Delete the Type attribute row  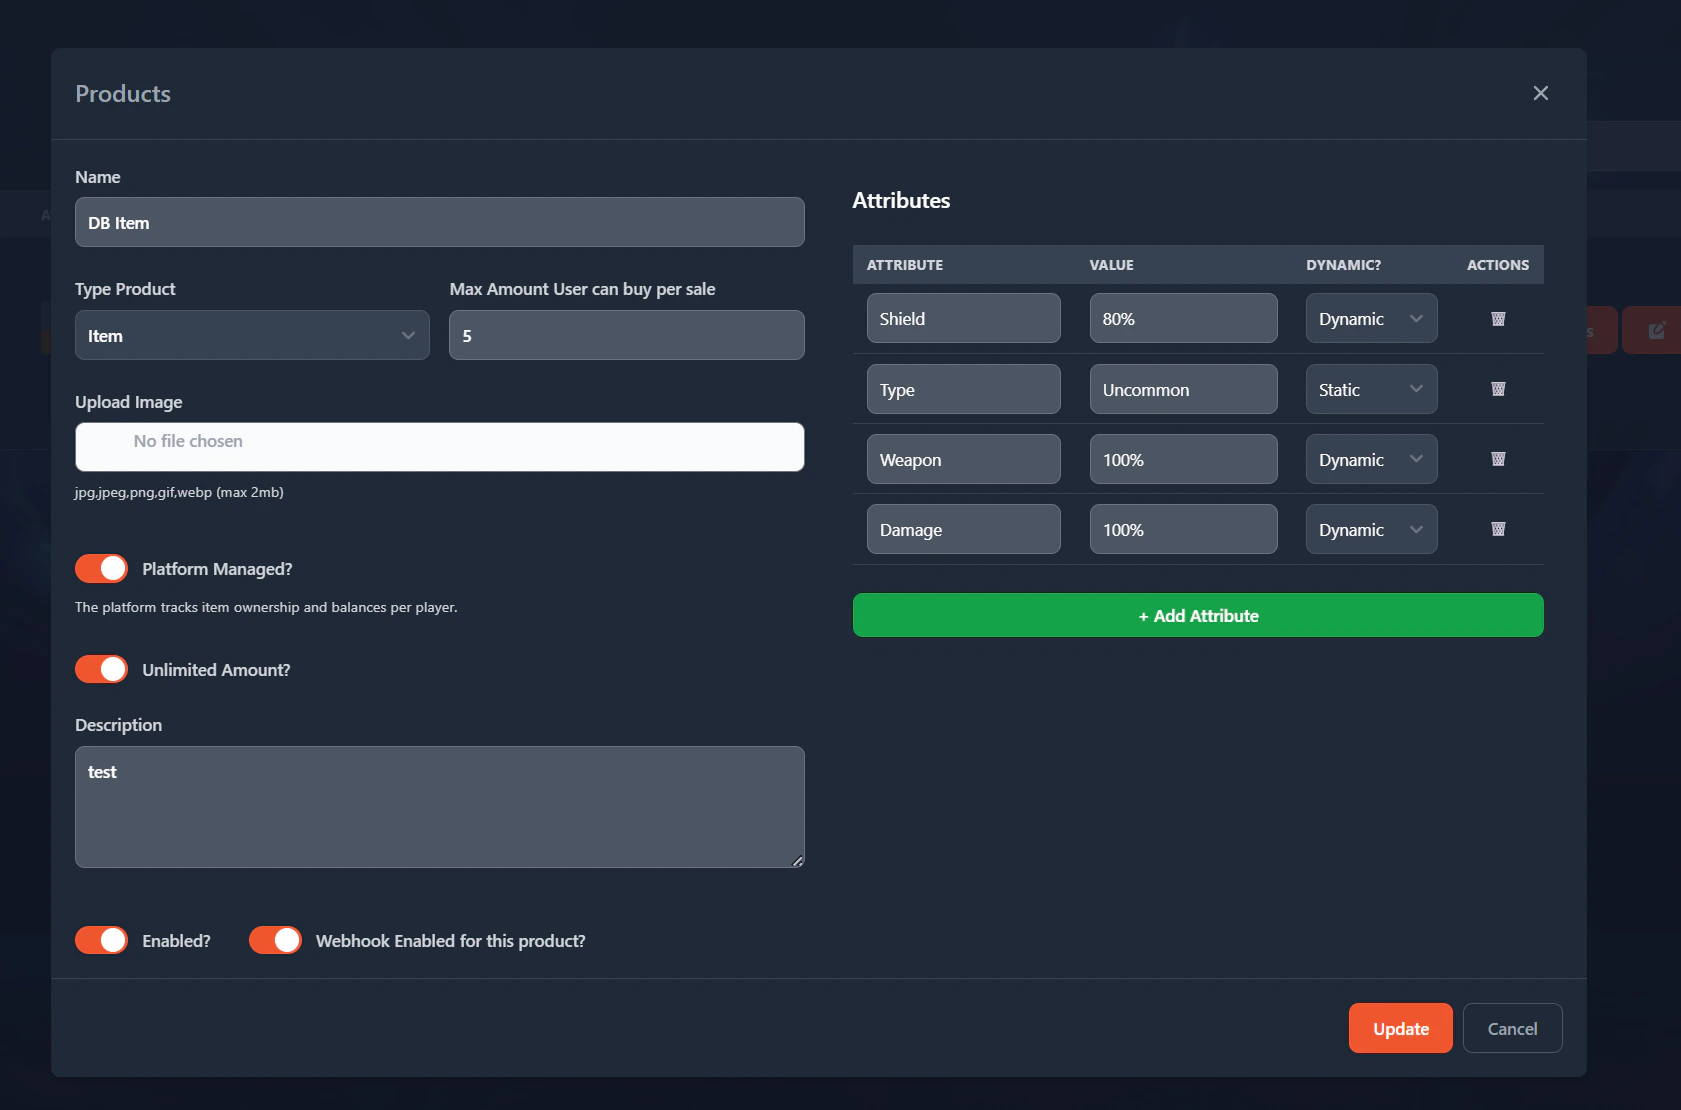pos(1497,389)
